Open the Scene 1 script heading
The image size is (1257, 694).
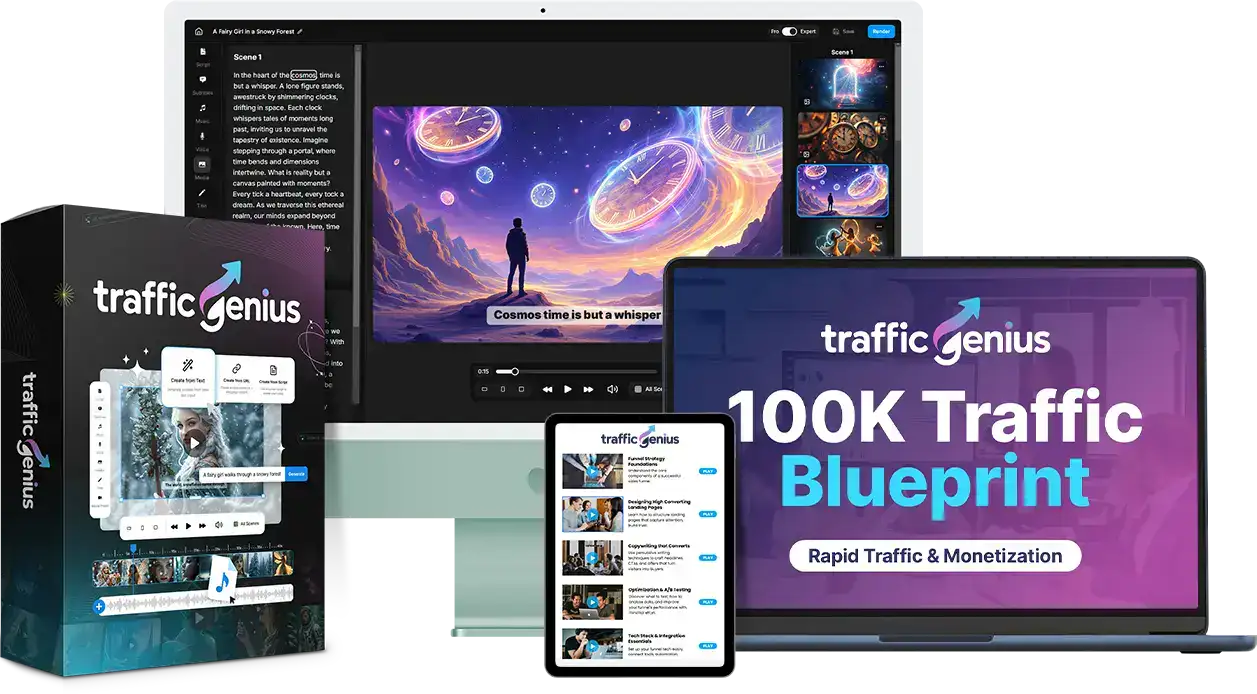[248, 57]
